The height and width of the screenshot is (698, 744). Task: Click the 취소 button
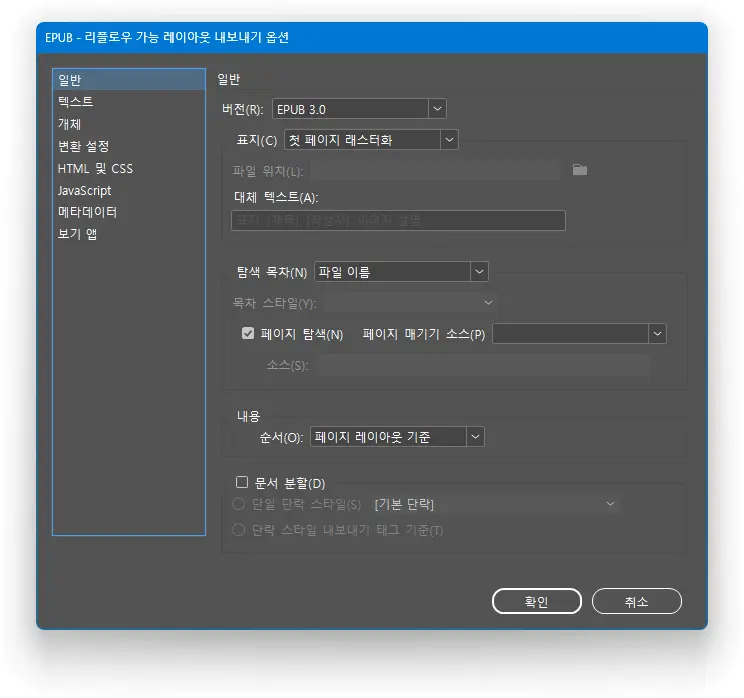[636, 601]
